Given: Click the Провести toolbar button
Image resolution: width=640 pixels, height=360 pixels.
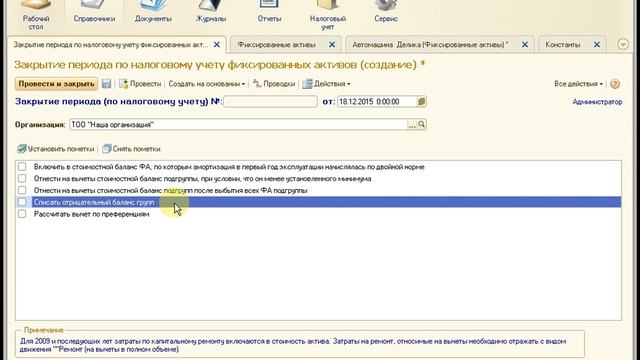Looking at the screenshot, I should (140, 84).
